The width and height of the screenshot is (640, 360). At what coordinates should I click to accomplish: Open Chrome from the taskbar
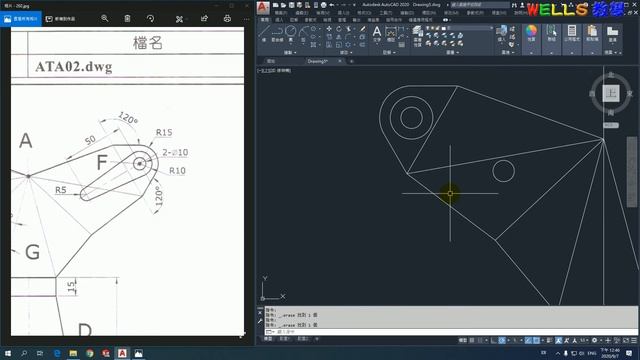90,353
